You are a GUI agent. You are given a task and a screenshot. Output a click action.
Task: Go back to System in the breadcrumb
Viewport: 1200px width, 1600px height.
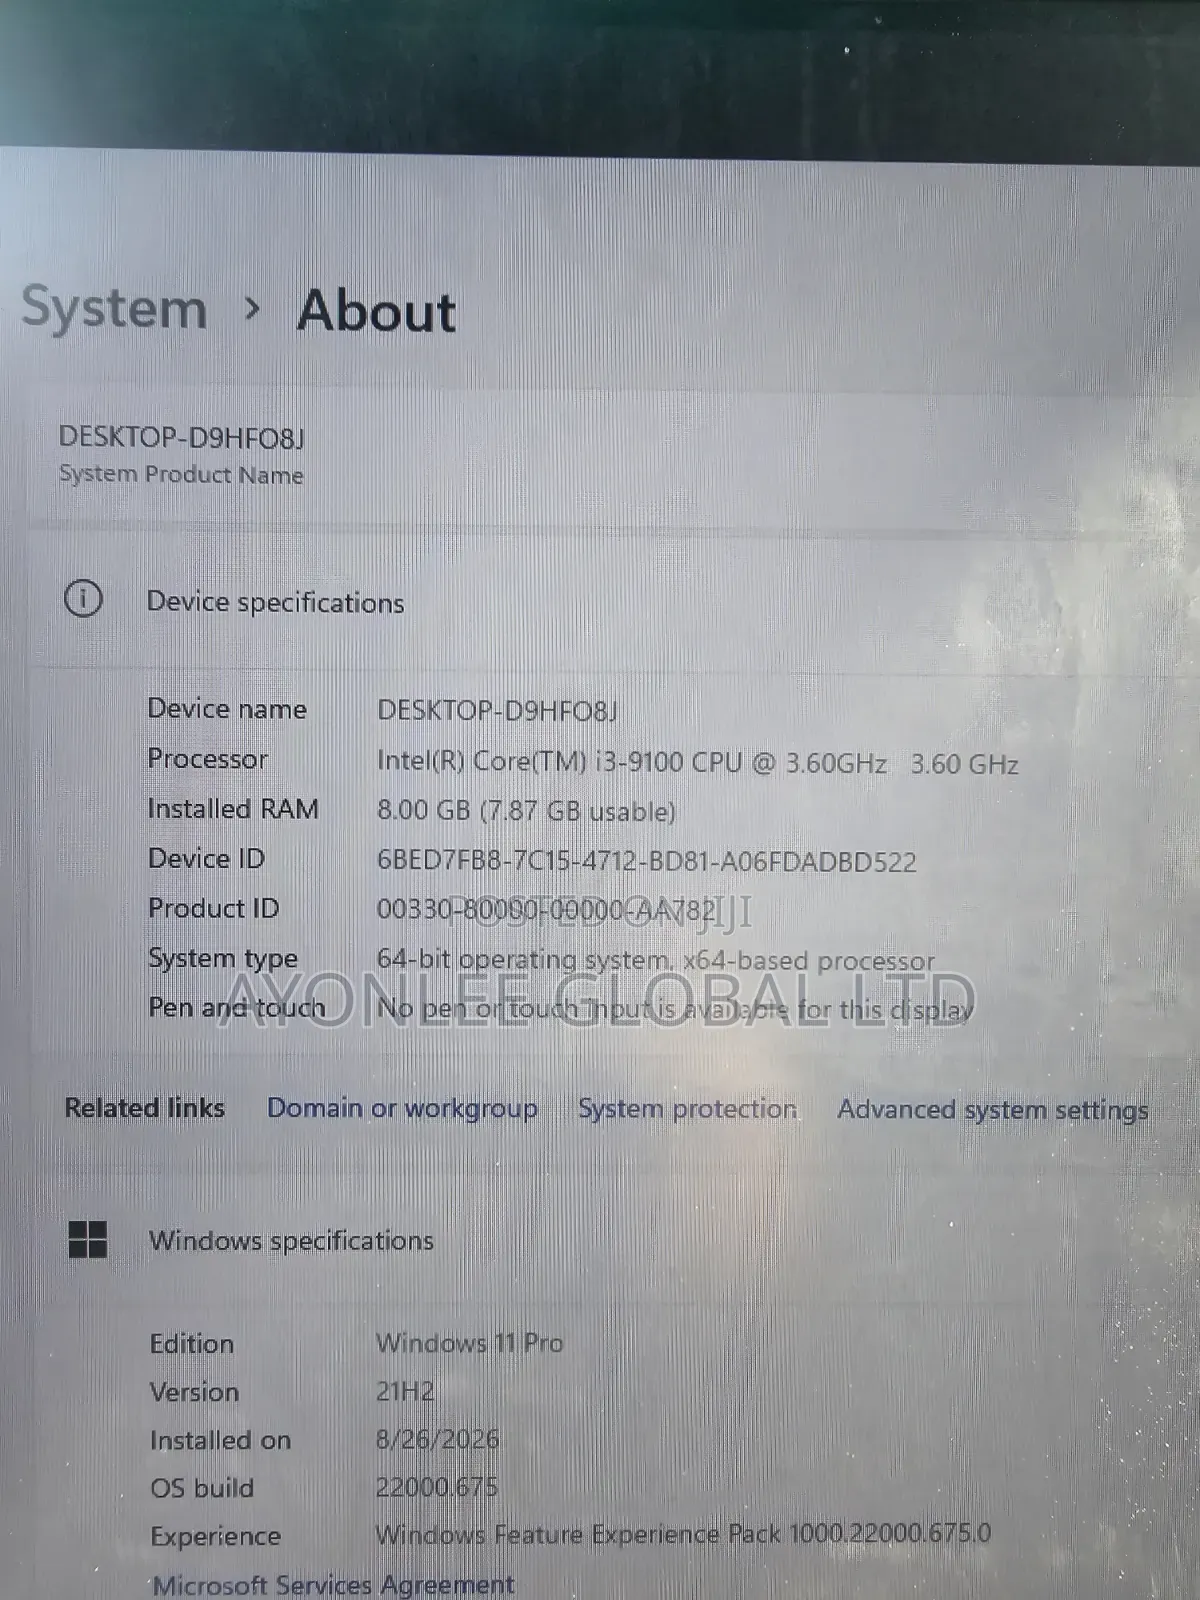pos(114,308)
